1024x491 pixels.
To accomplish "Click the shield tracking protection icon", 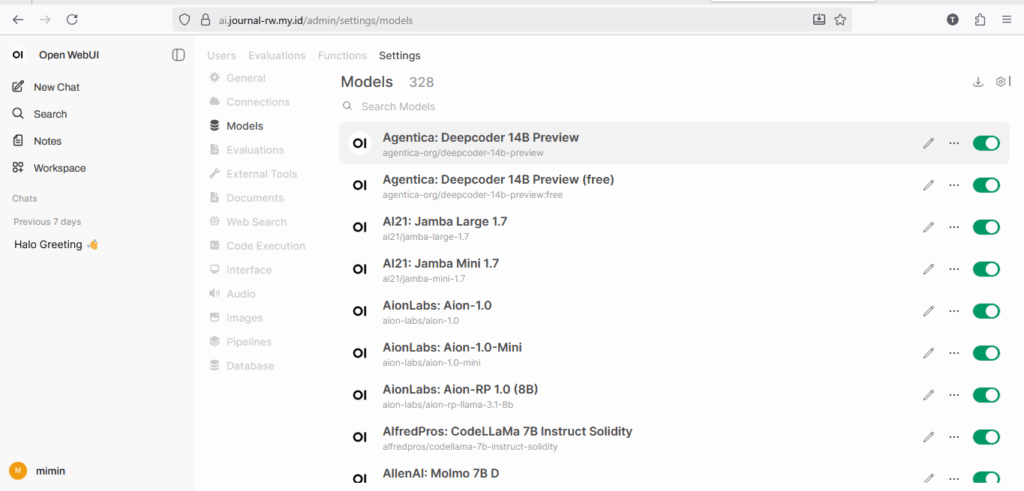I will pos(185,20).
